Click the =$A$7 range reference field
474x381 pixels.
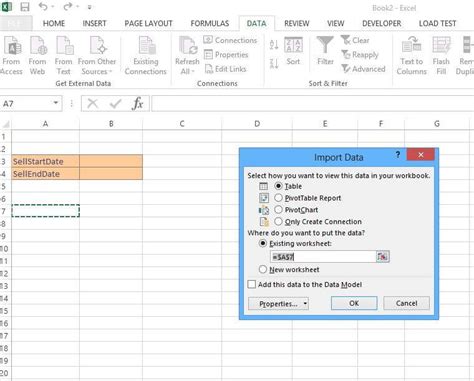[323, 257]
